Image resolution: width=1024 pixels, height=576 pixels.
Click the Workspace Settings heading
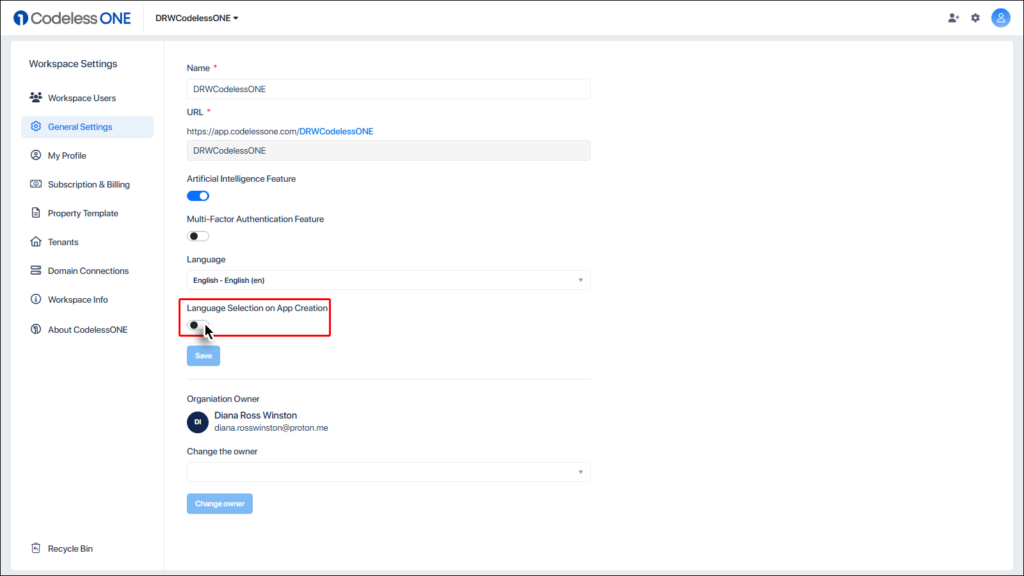[73, 64]
